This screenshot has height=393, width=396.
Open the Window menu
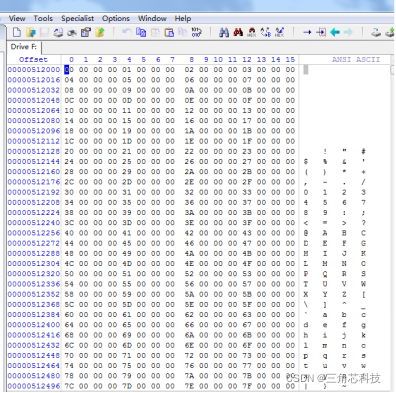pyautogui.click(x=152, y=19)
